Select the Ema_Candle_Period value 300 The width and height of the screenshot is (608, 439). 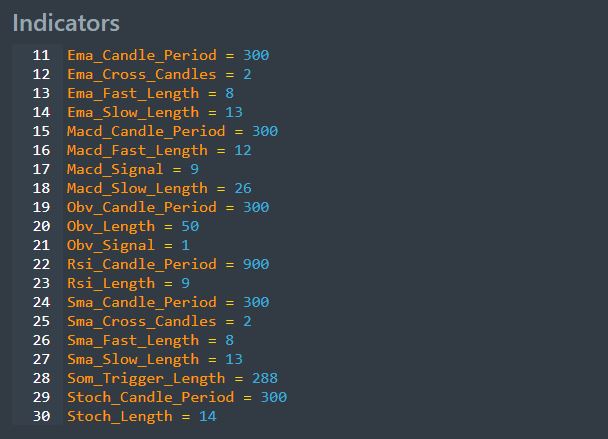tap(256, 55)
